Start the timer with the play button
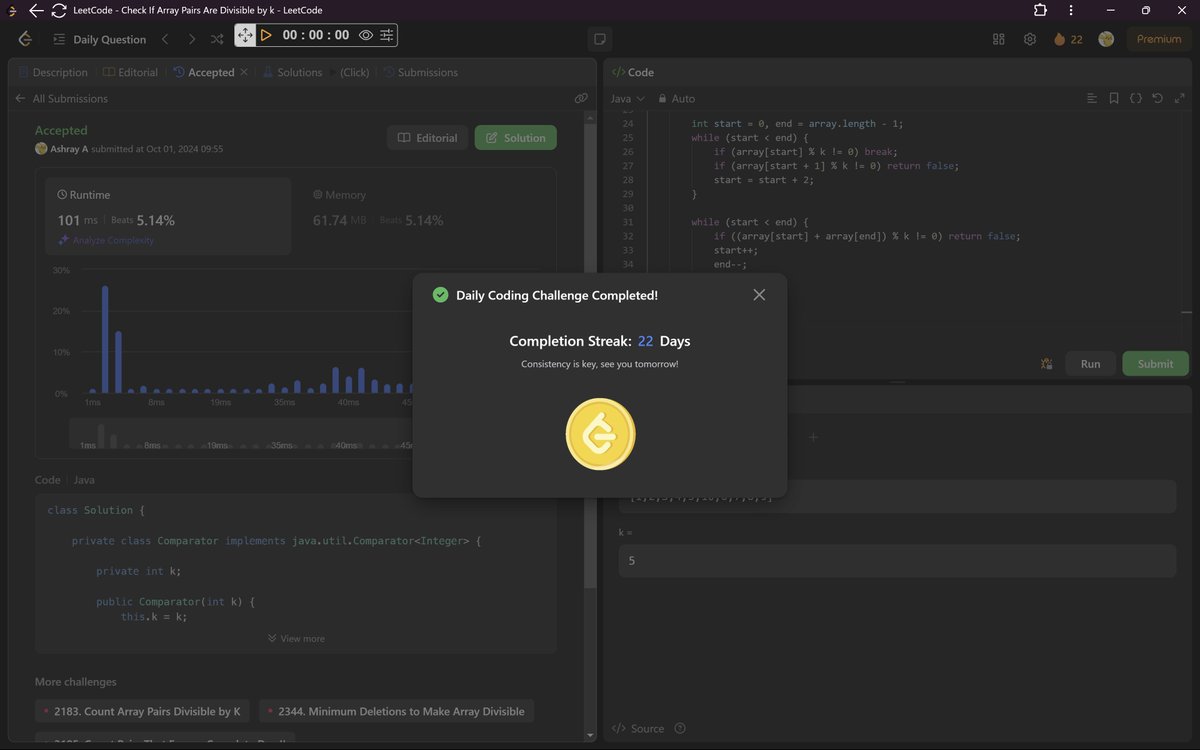This screenshot has width=1200, height=750. [266, 35]
